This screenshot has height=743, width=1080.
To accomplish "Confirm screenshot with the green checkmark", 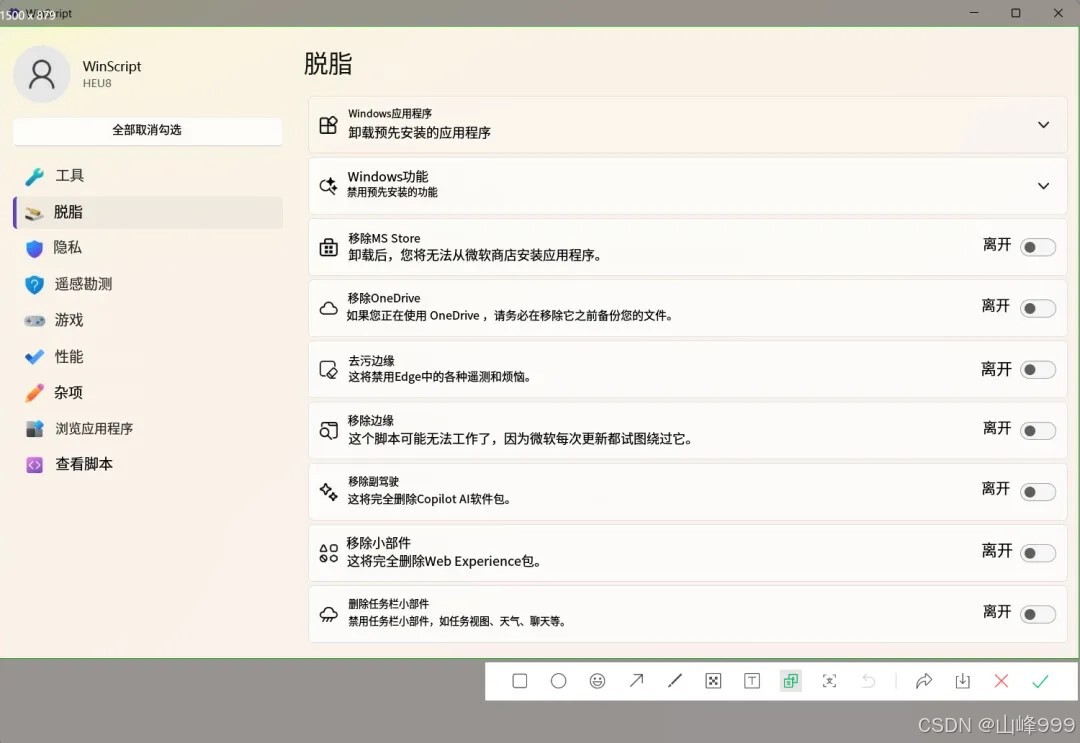I will tap(1040, 681).
